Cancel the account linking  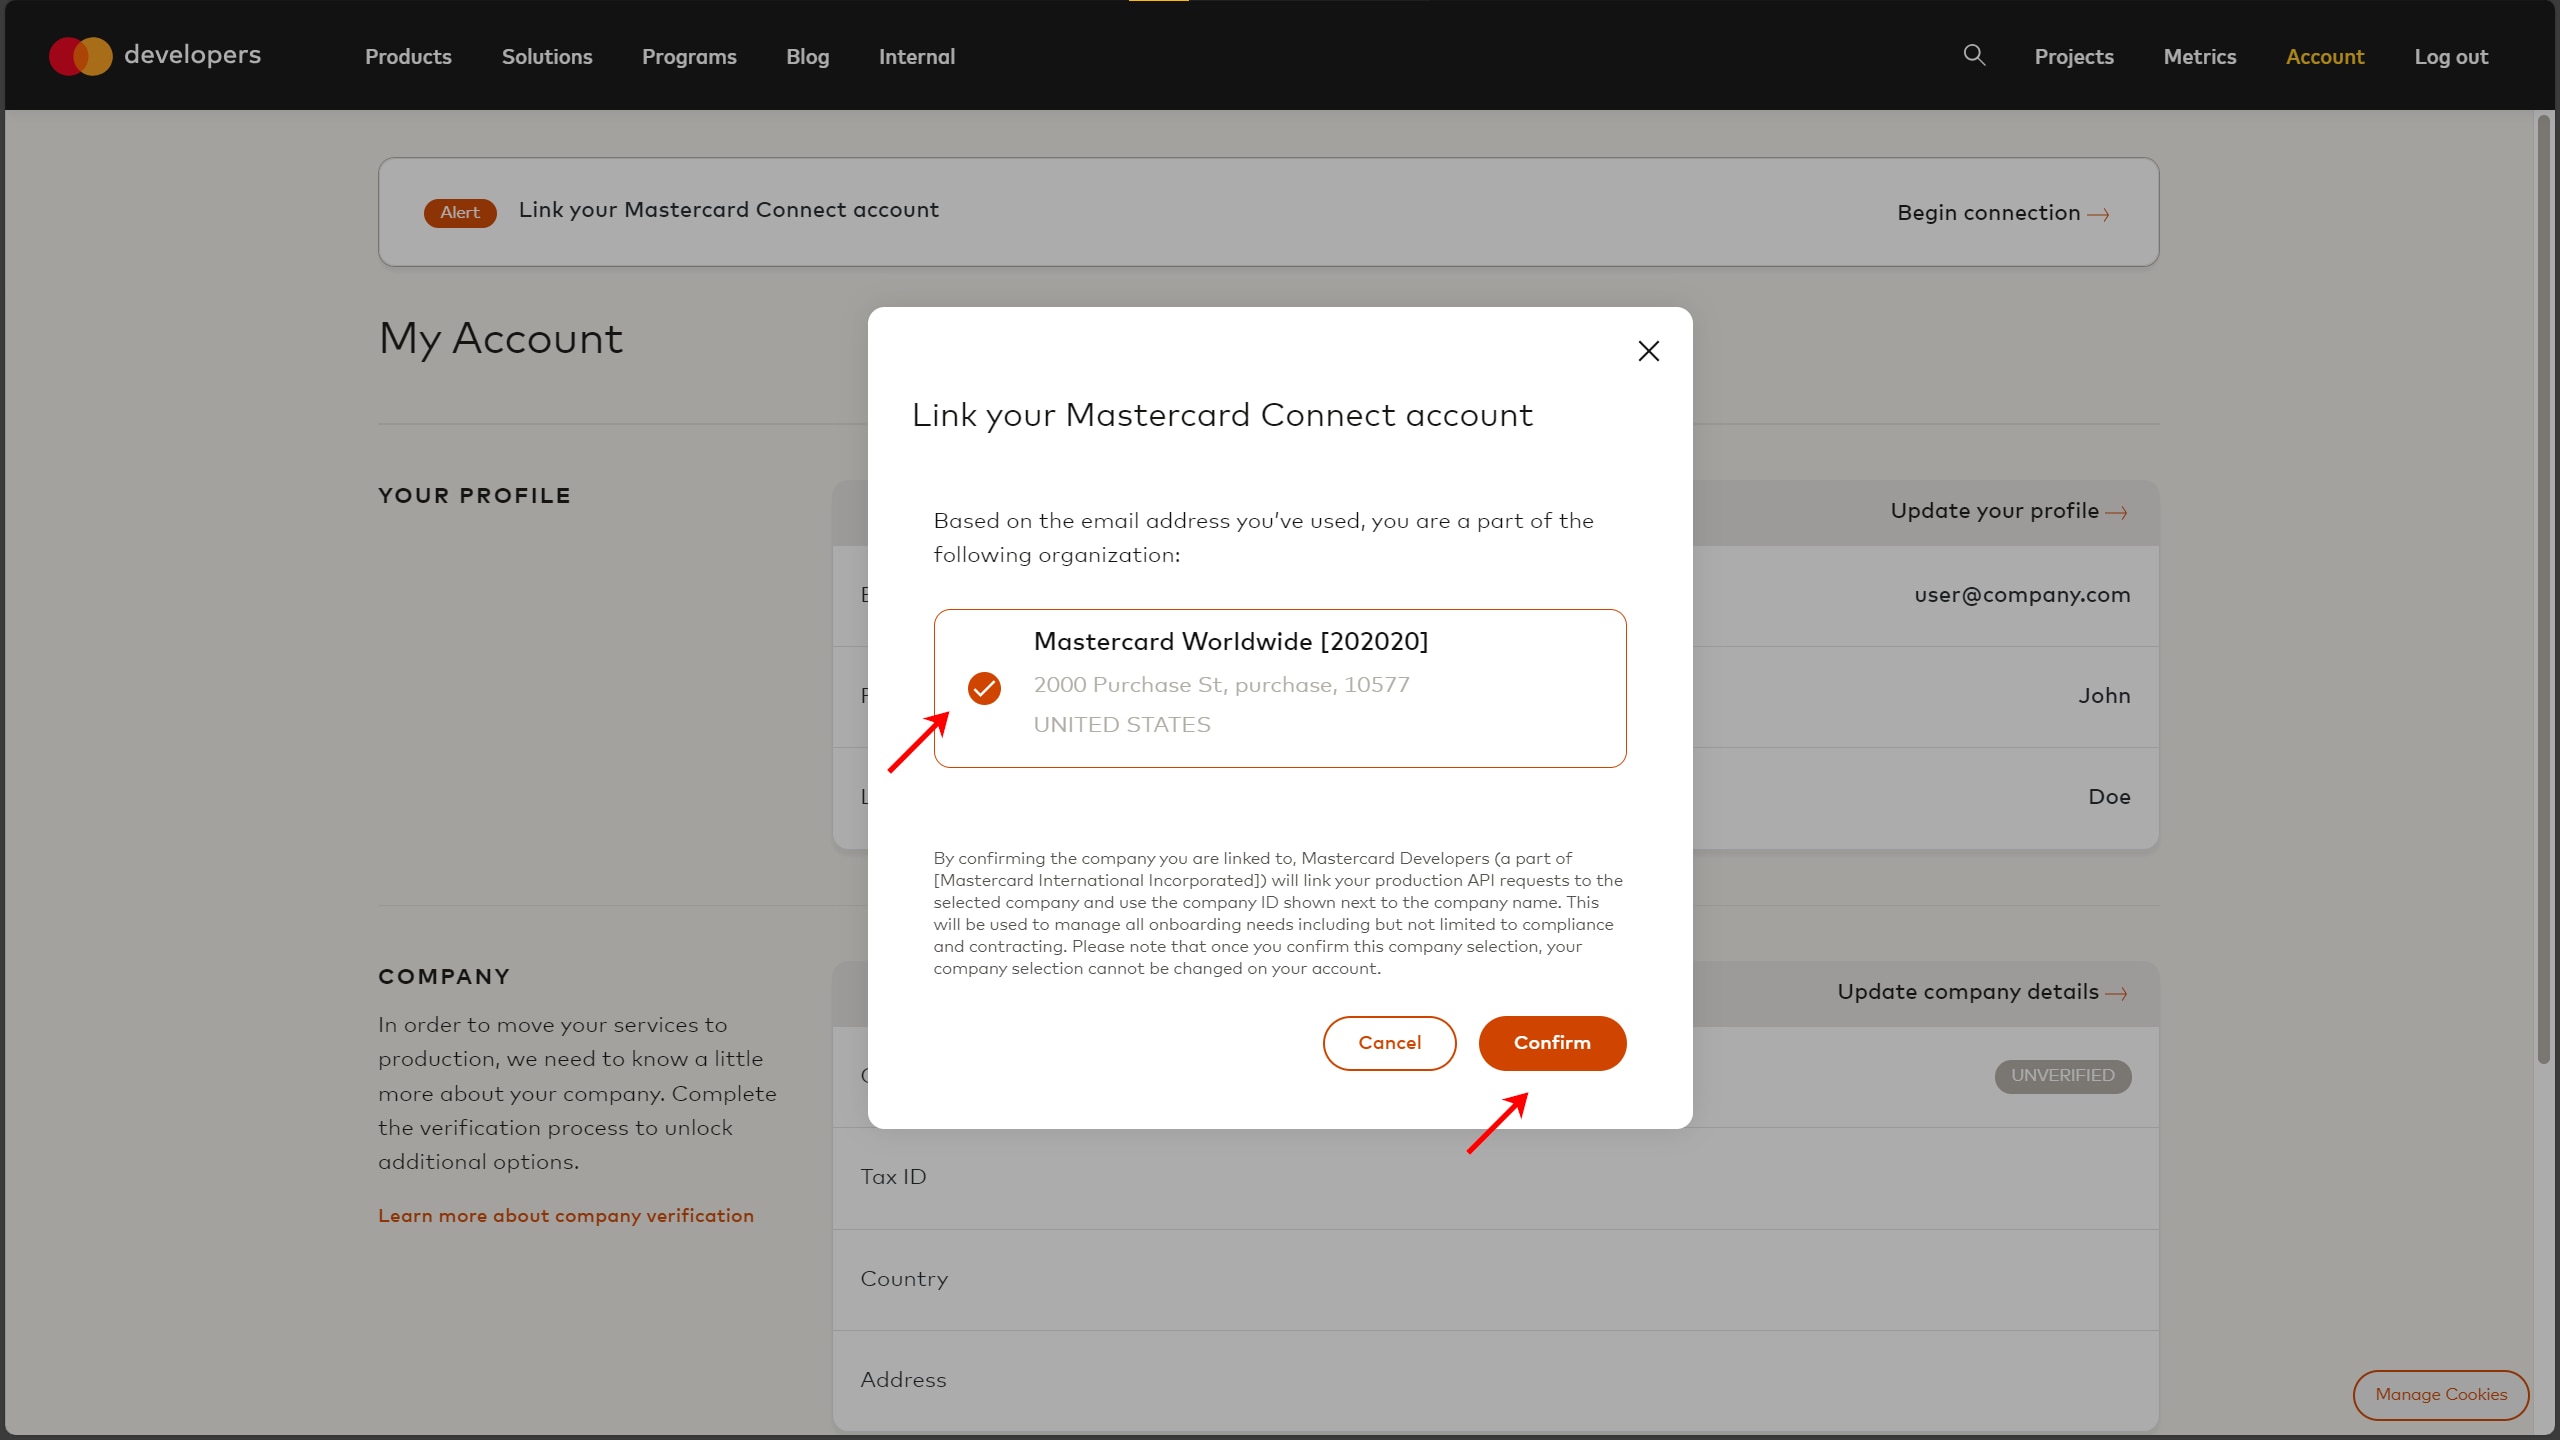[1389, 1042]
